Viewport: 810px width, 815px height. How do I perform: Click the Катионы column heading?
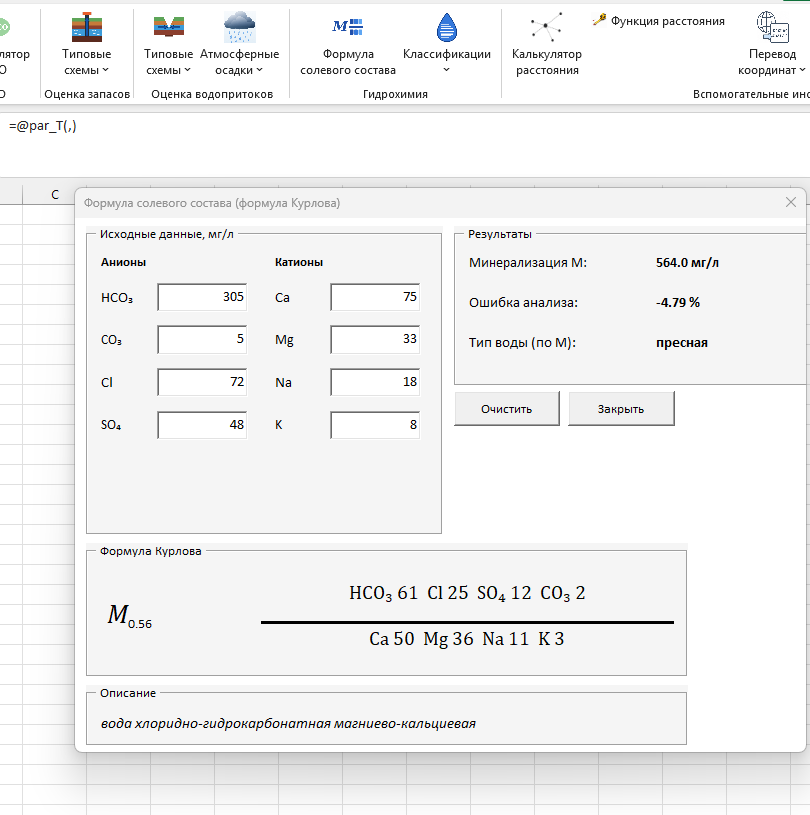(299, 262)
